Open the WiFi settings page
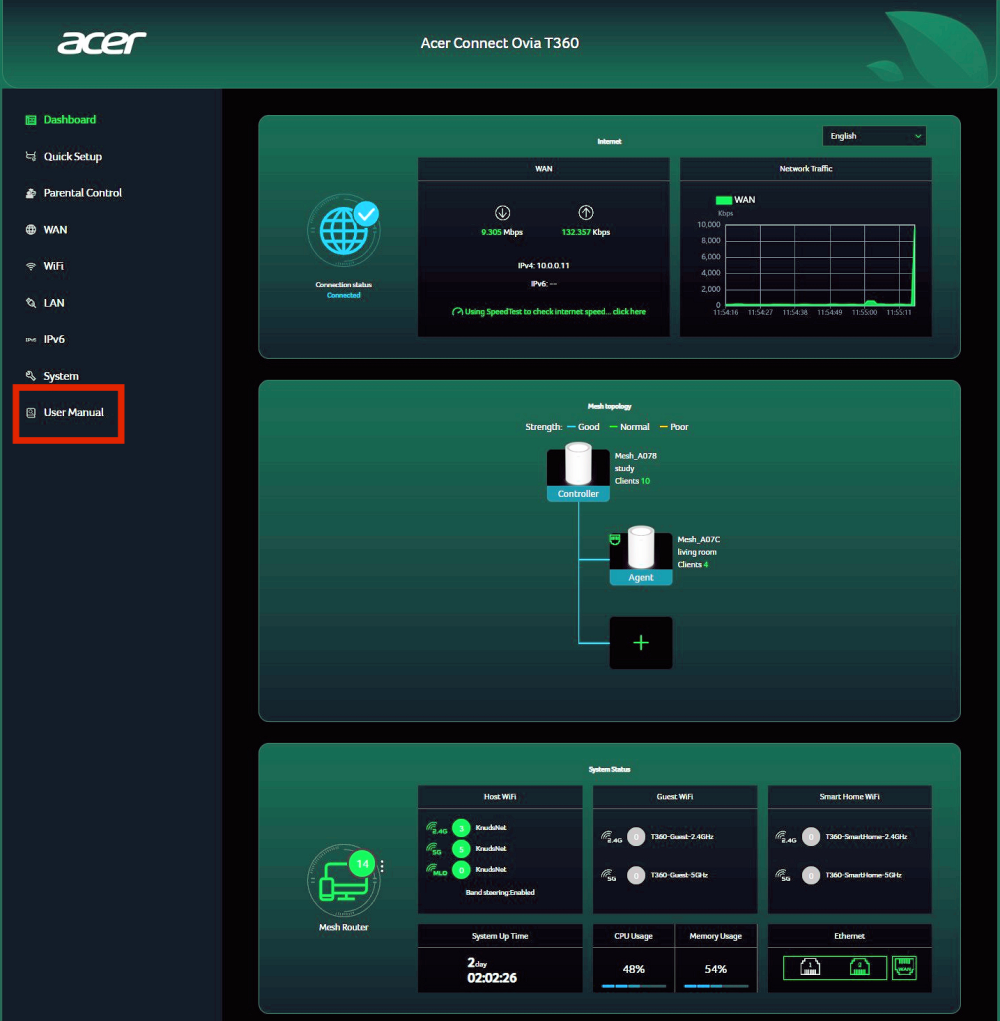The image size is (1000, 1021). point(53,266)
